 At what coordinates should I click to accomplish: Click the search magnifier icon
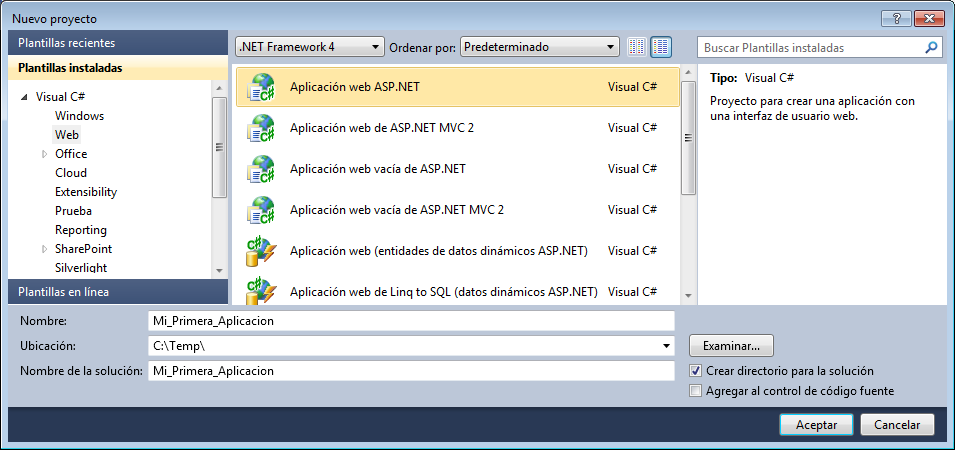pos(931,47)
